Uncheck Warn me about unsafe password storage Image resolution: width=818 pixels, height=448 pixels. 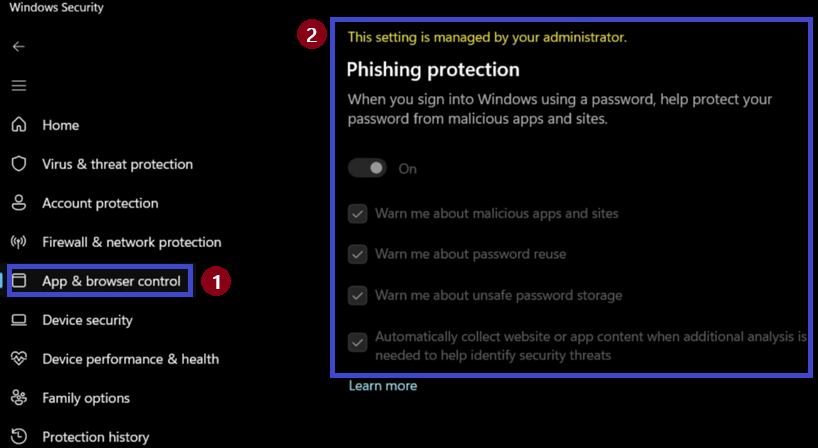tap(357, 296)
